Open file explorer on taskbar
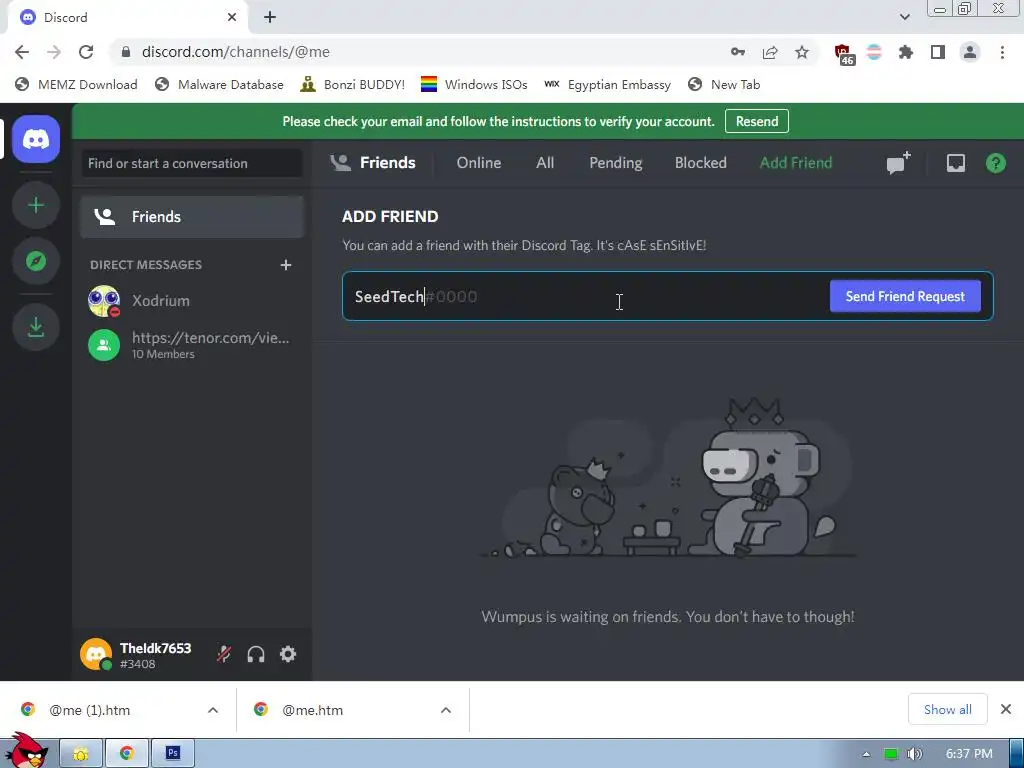Screen dimensions: 1024x768 pos(81,754)
